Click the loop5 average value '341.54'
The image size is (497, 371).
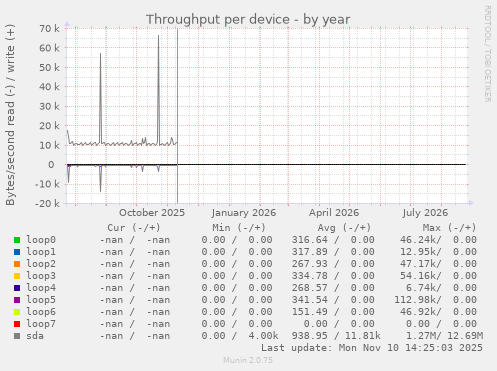point(310,300)
